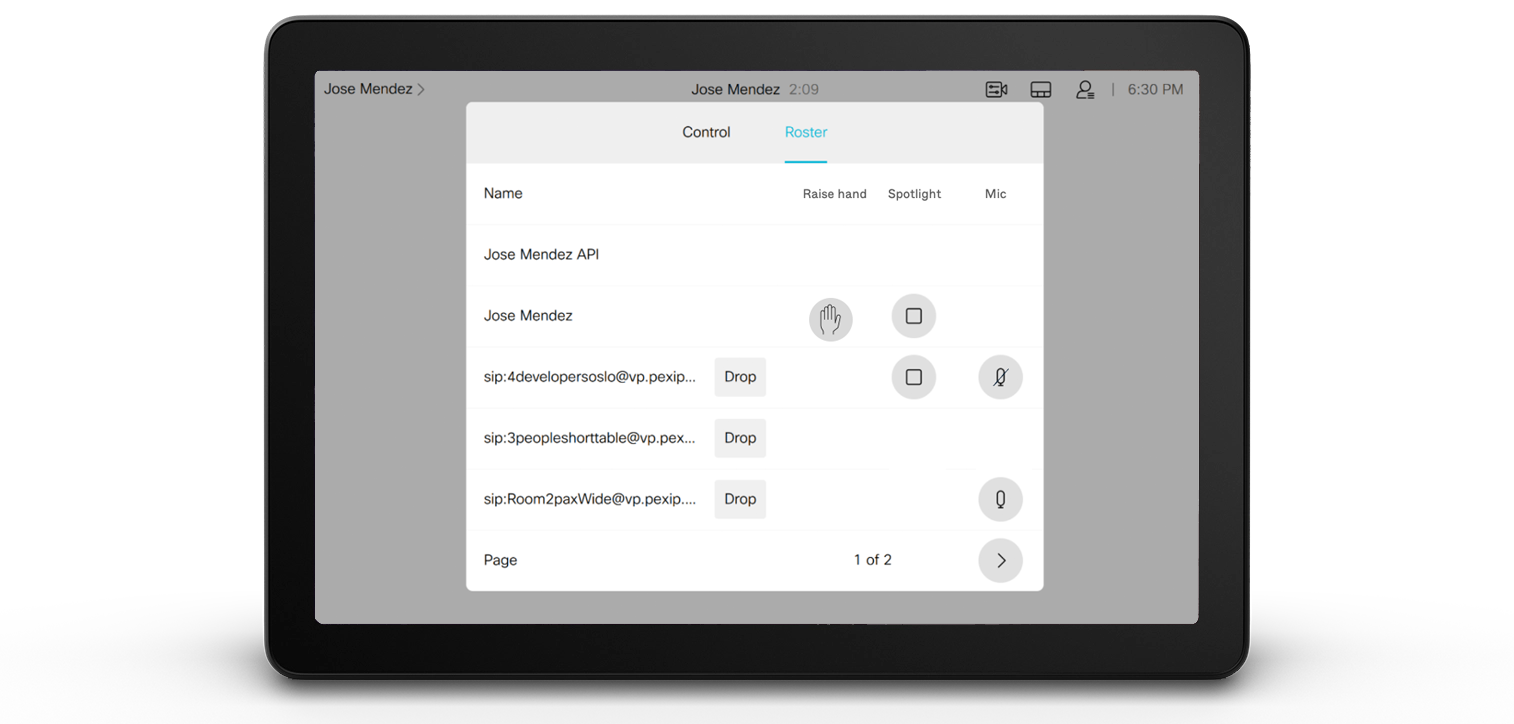Select the Roster tab
The height and width of the screenshot is (724, 1514).
click(x=805, y=132)
